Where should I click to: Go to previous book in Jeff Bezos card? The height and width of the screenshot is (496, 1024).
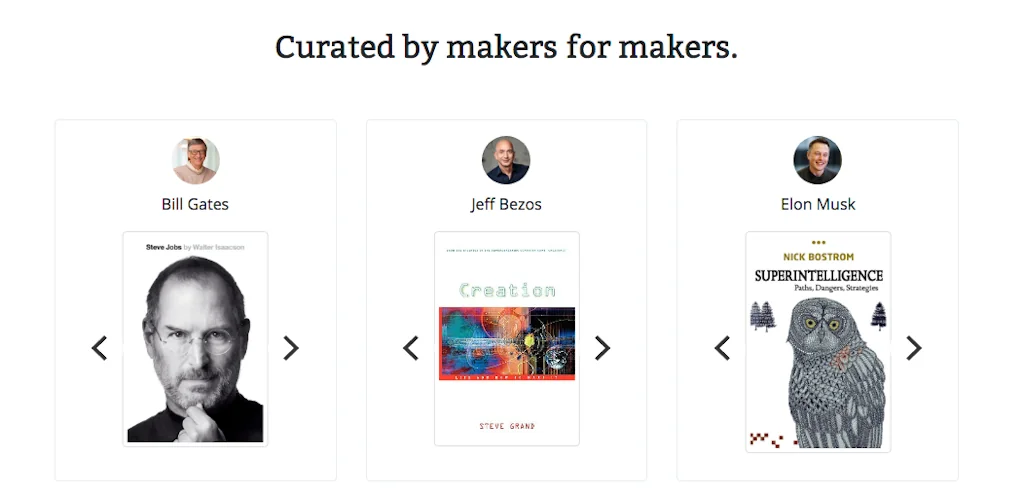(x=410, y=348)
